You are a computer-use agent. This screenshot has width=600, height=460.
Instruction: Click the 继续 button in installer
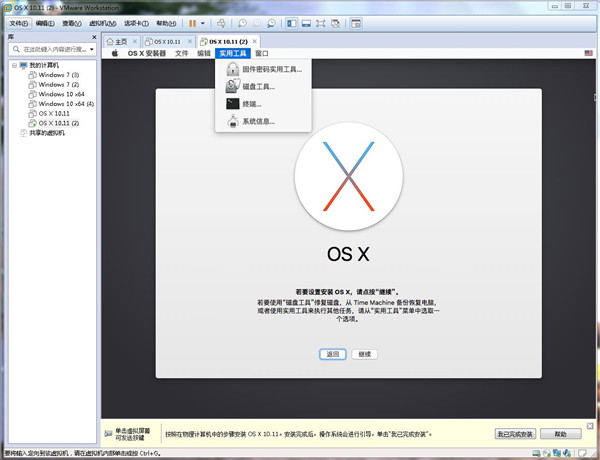pos(365,354)
